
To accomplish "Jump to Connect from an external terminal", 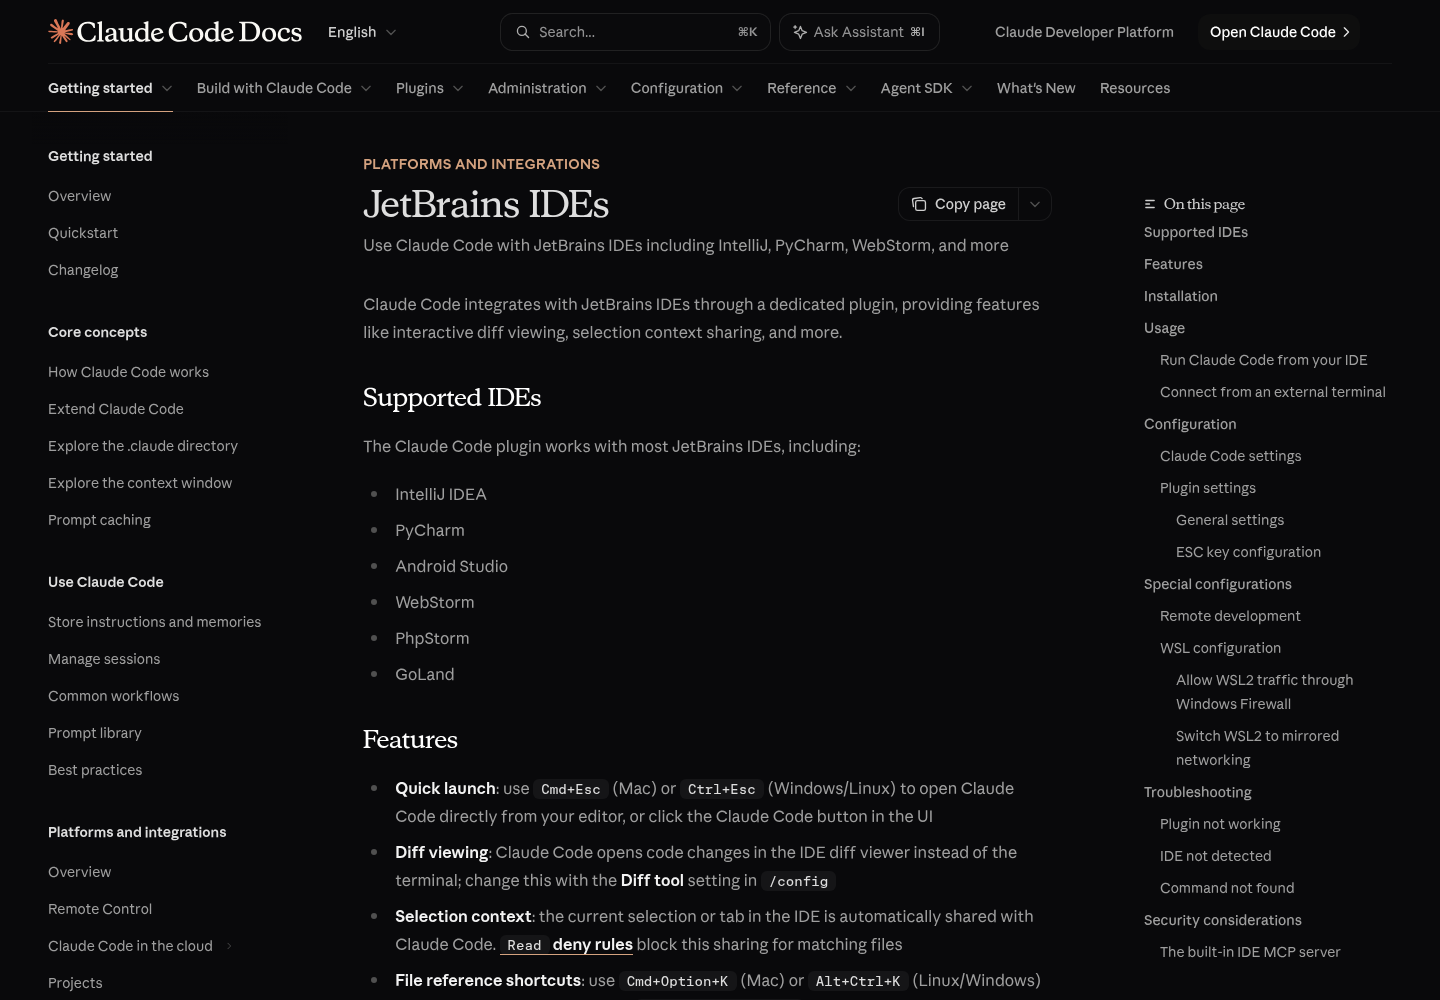I will coord(1272,392).
